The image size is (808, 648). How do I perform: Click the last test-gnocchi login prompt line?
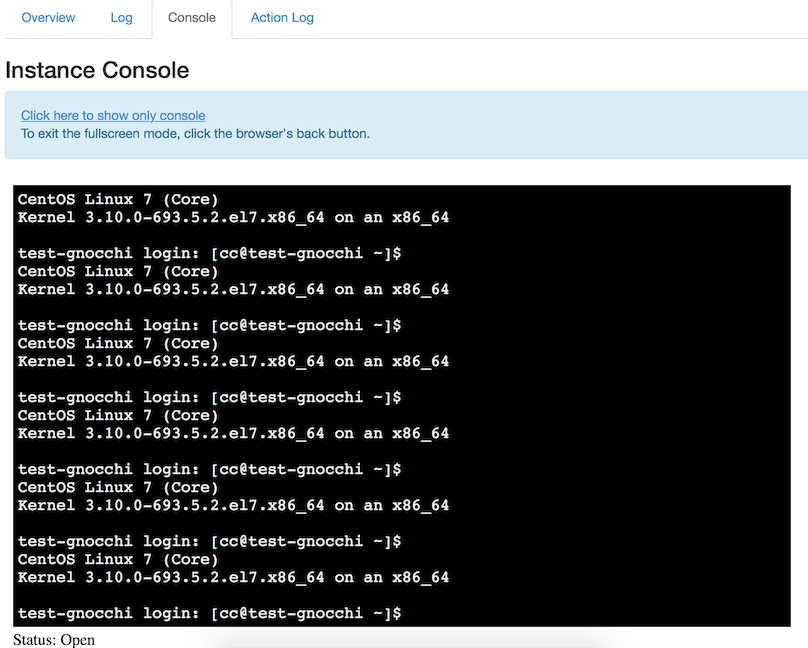(x=209, y=613)
